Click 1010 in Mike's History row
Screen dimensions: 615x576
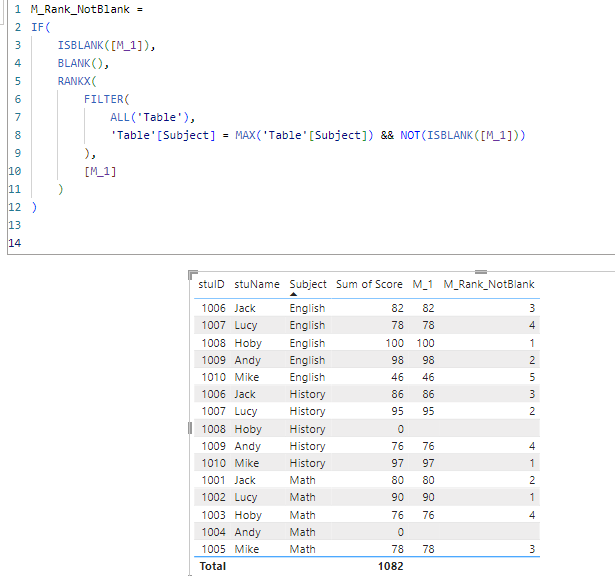(213, 463)
